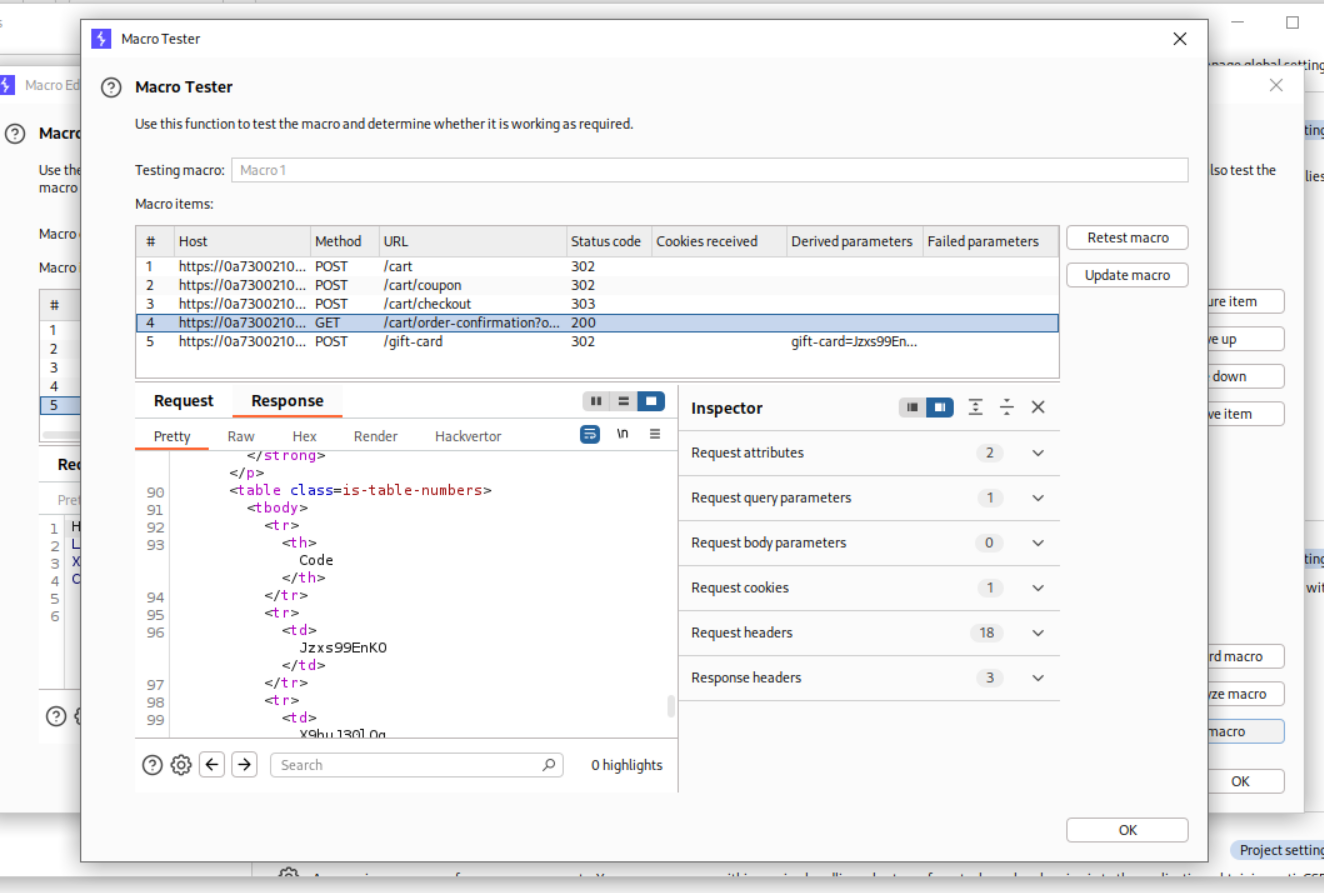Go to previous search match arrow
Viewport: 1324px width, 893px height.
click(x=212, y=765)
